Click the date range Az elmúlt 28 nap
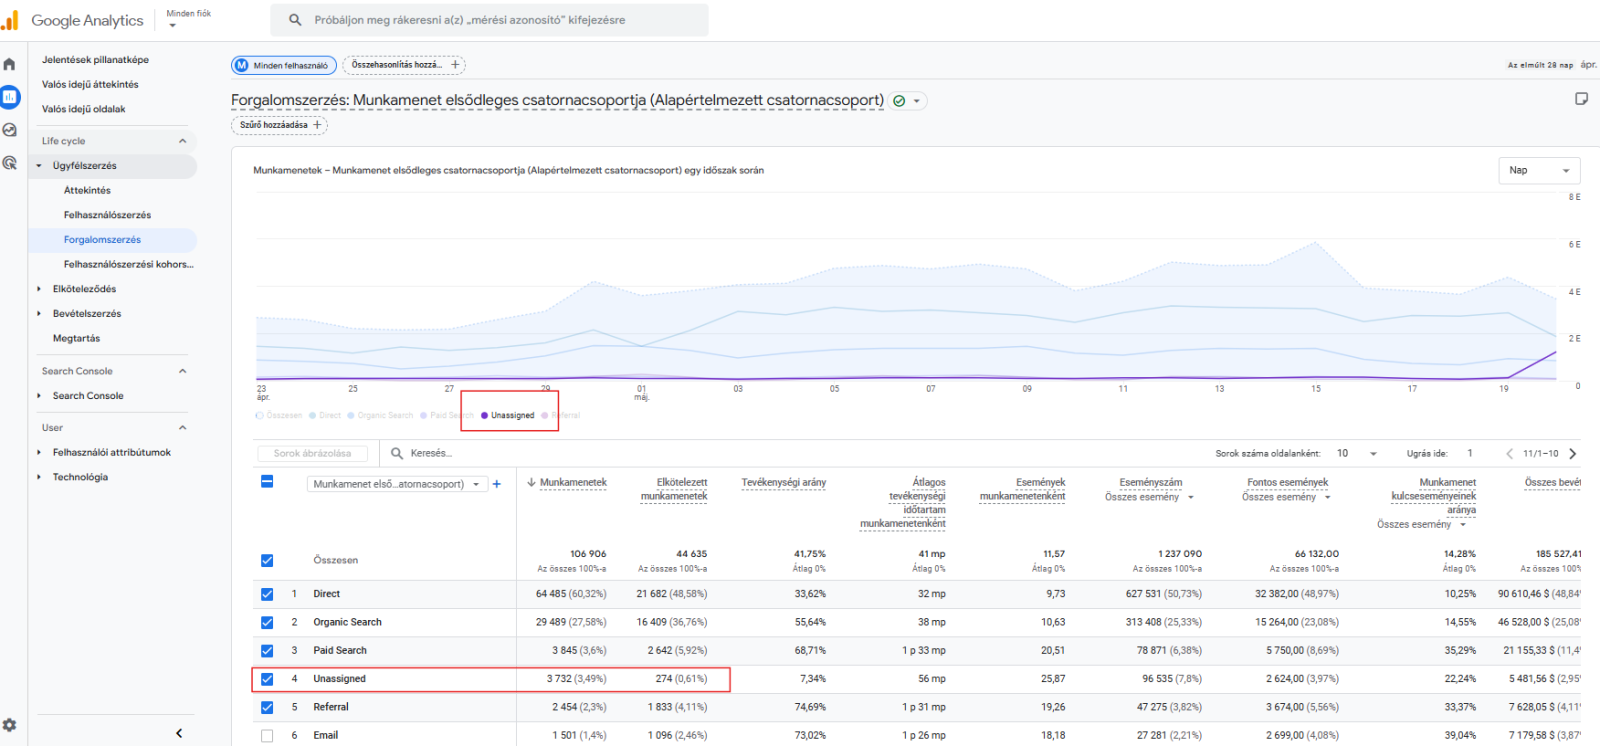Viewport: 1600px width, 746px height. [x=1540, y=65]
